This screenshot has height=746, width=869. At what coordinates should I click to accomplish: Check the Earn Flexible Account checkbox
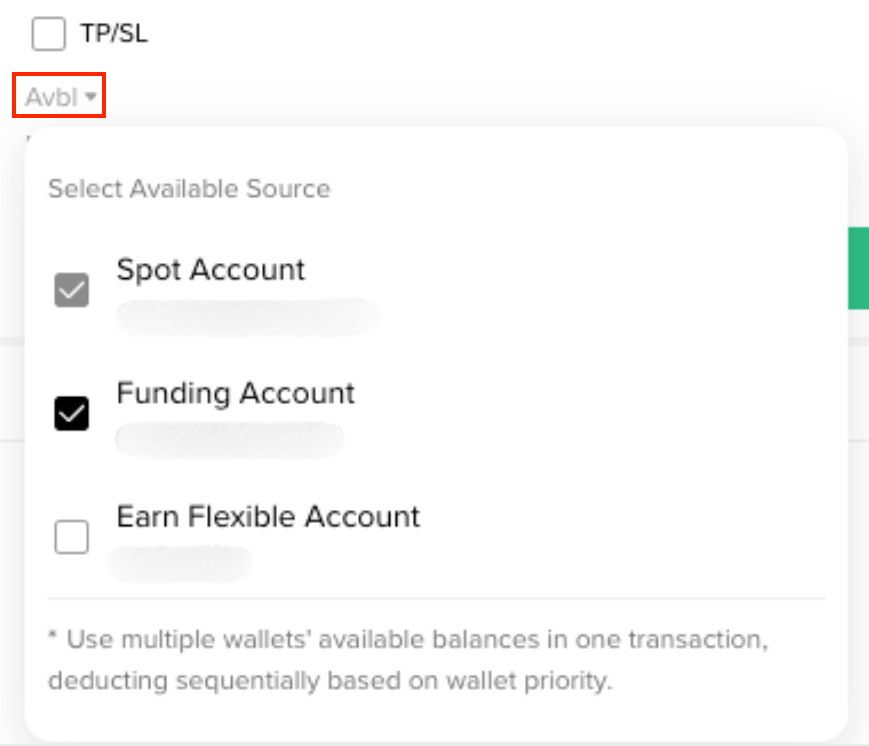click(71, 536)
